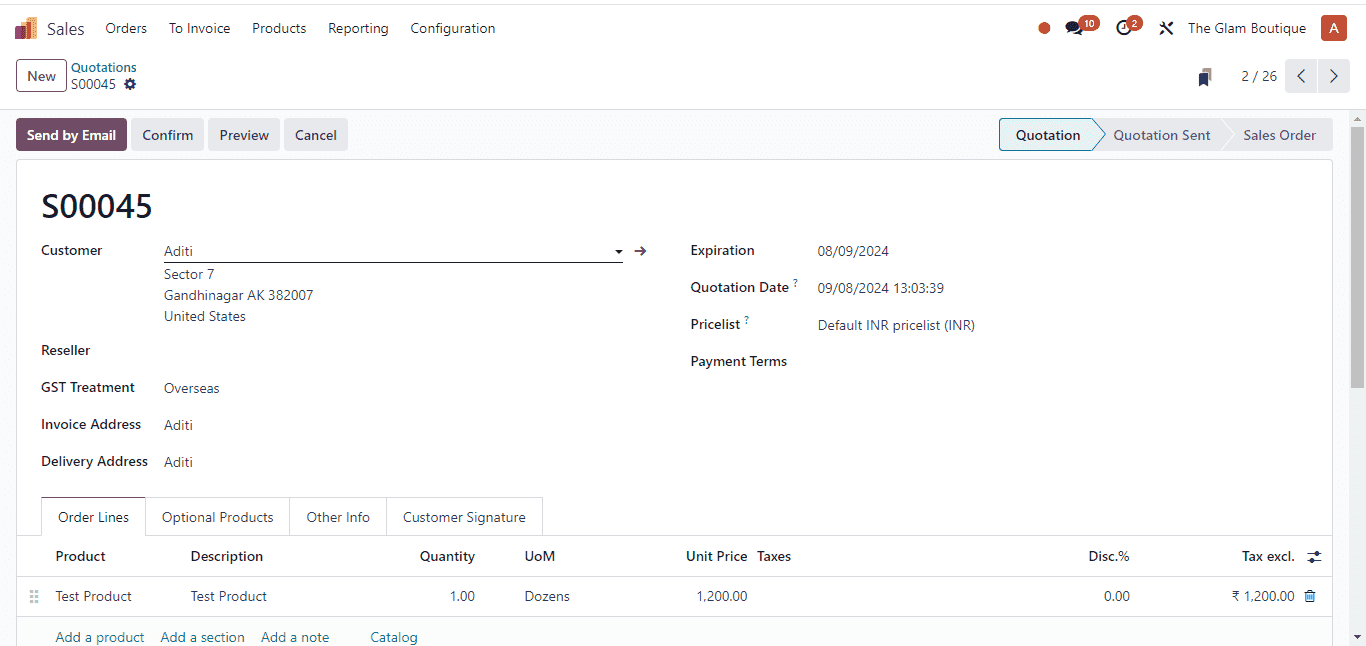Open the activities clock icon with 2 badge
Screen dimensions: 1366x646
1124,29
